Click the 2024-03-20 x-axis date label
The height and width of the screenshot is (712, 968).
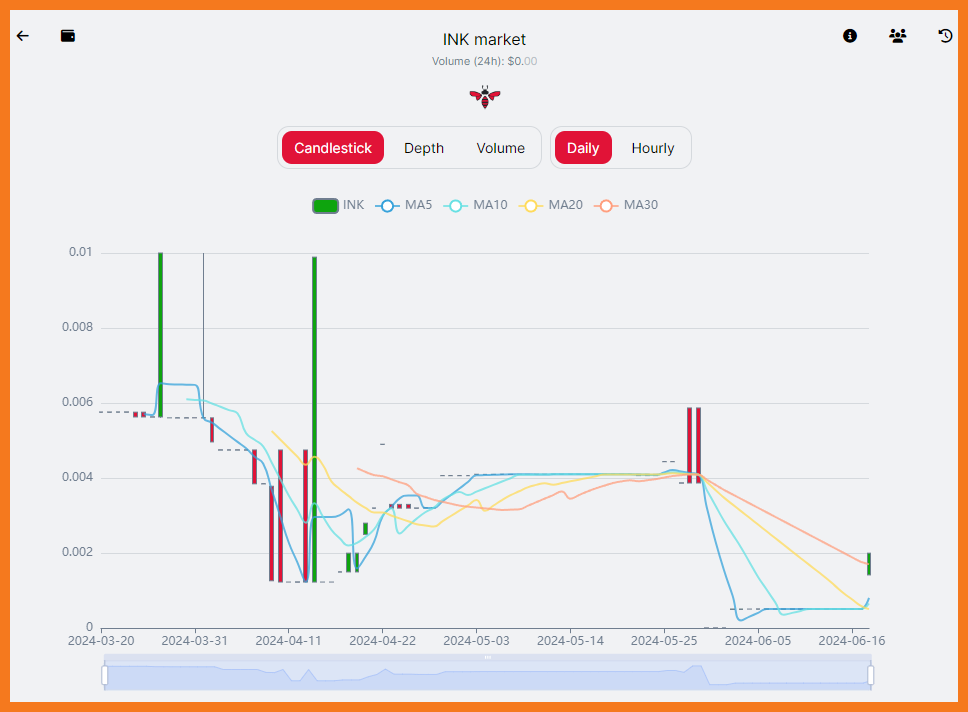tap(101, 641)
